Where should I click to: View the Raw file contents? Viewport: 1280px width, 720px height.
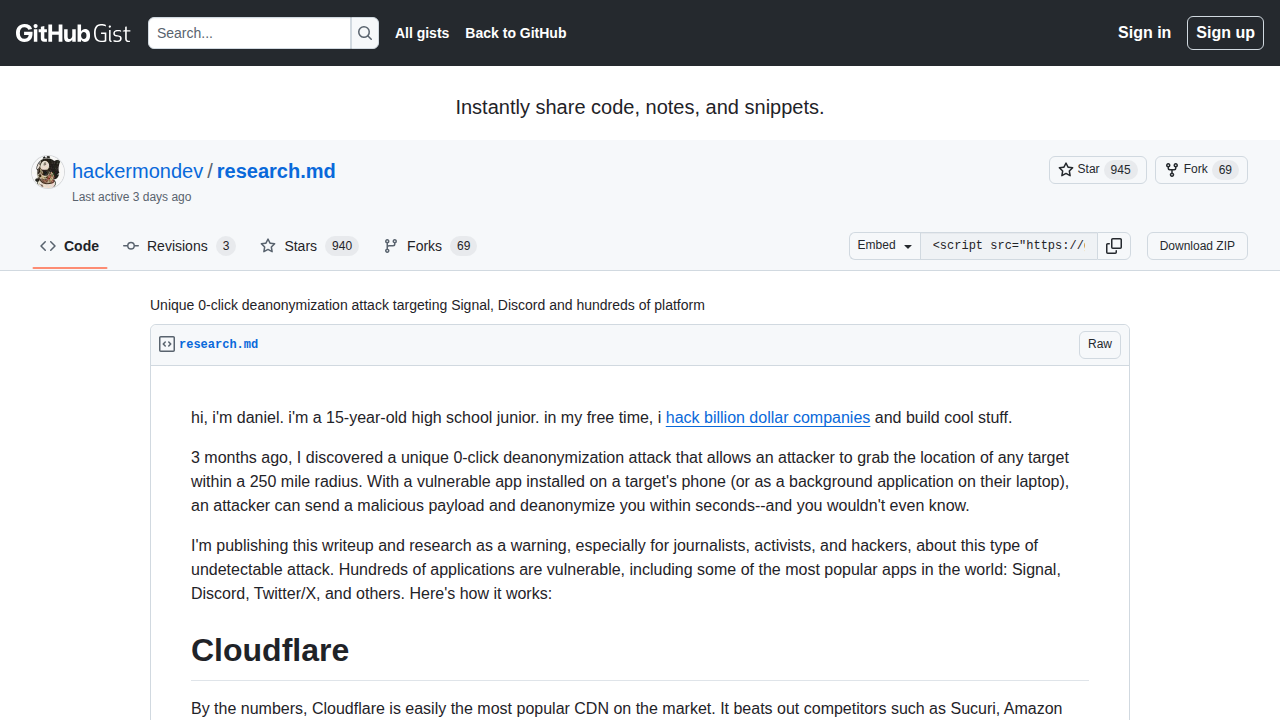[1100, 345]
